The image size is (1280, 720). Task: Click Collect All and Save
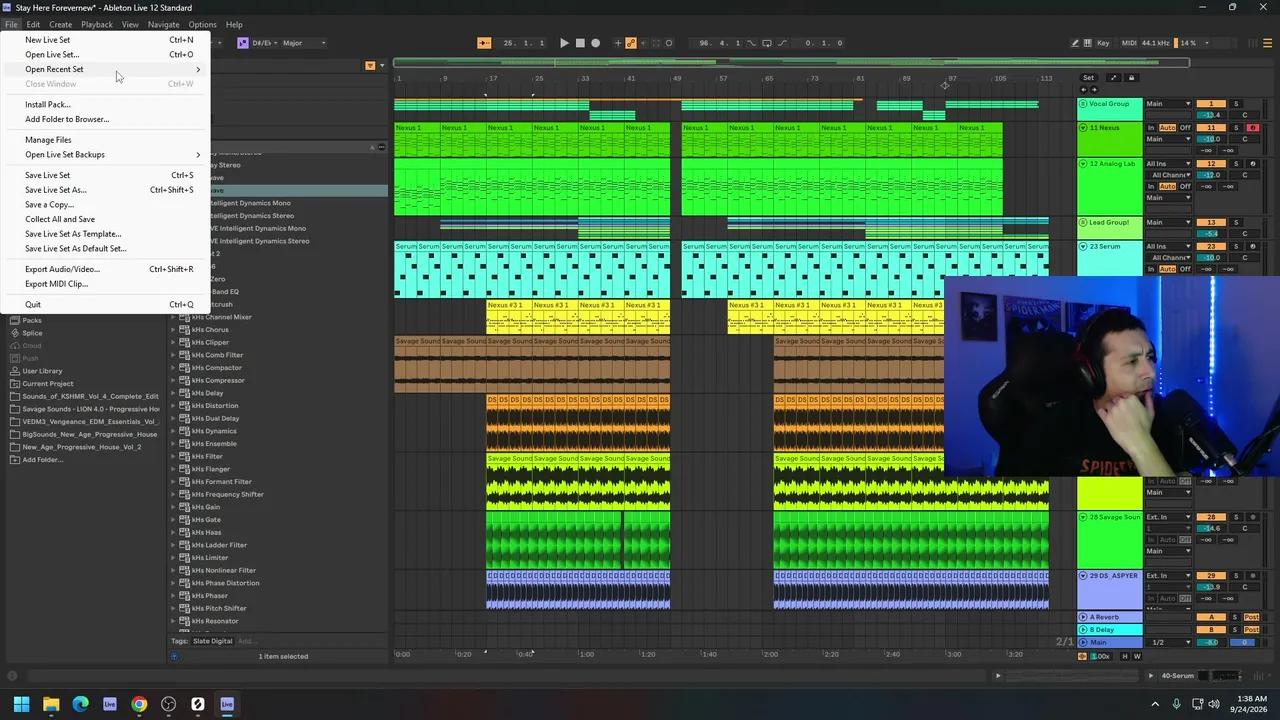105,219
